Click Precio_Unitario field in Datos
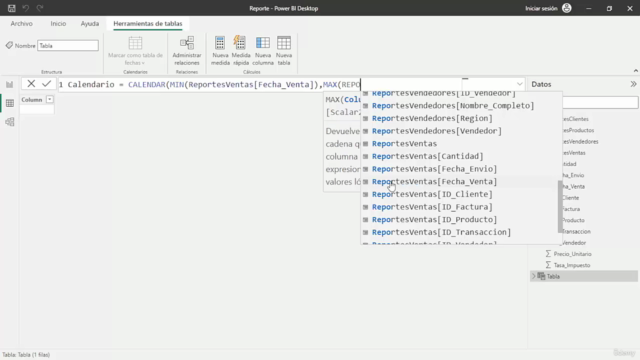The width and height of the screenshot is (640, 360). 572,254
